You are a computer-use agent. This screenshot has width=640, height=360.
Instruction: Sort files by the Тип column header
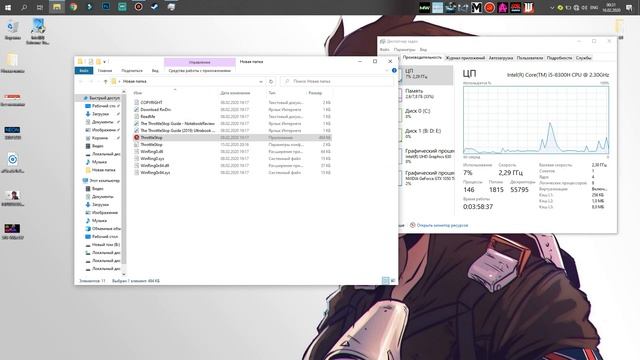272,93
